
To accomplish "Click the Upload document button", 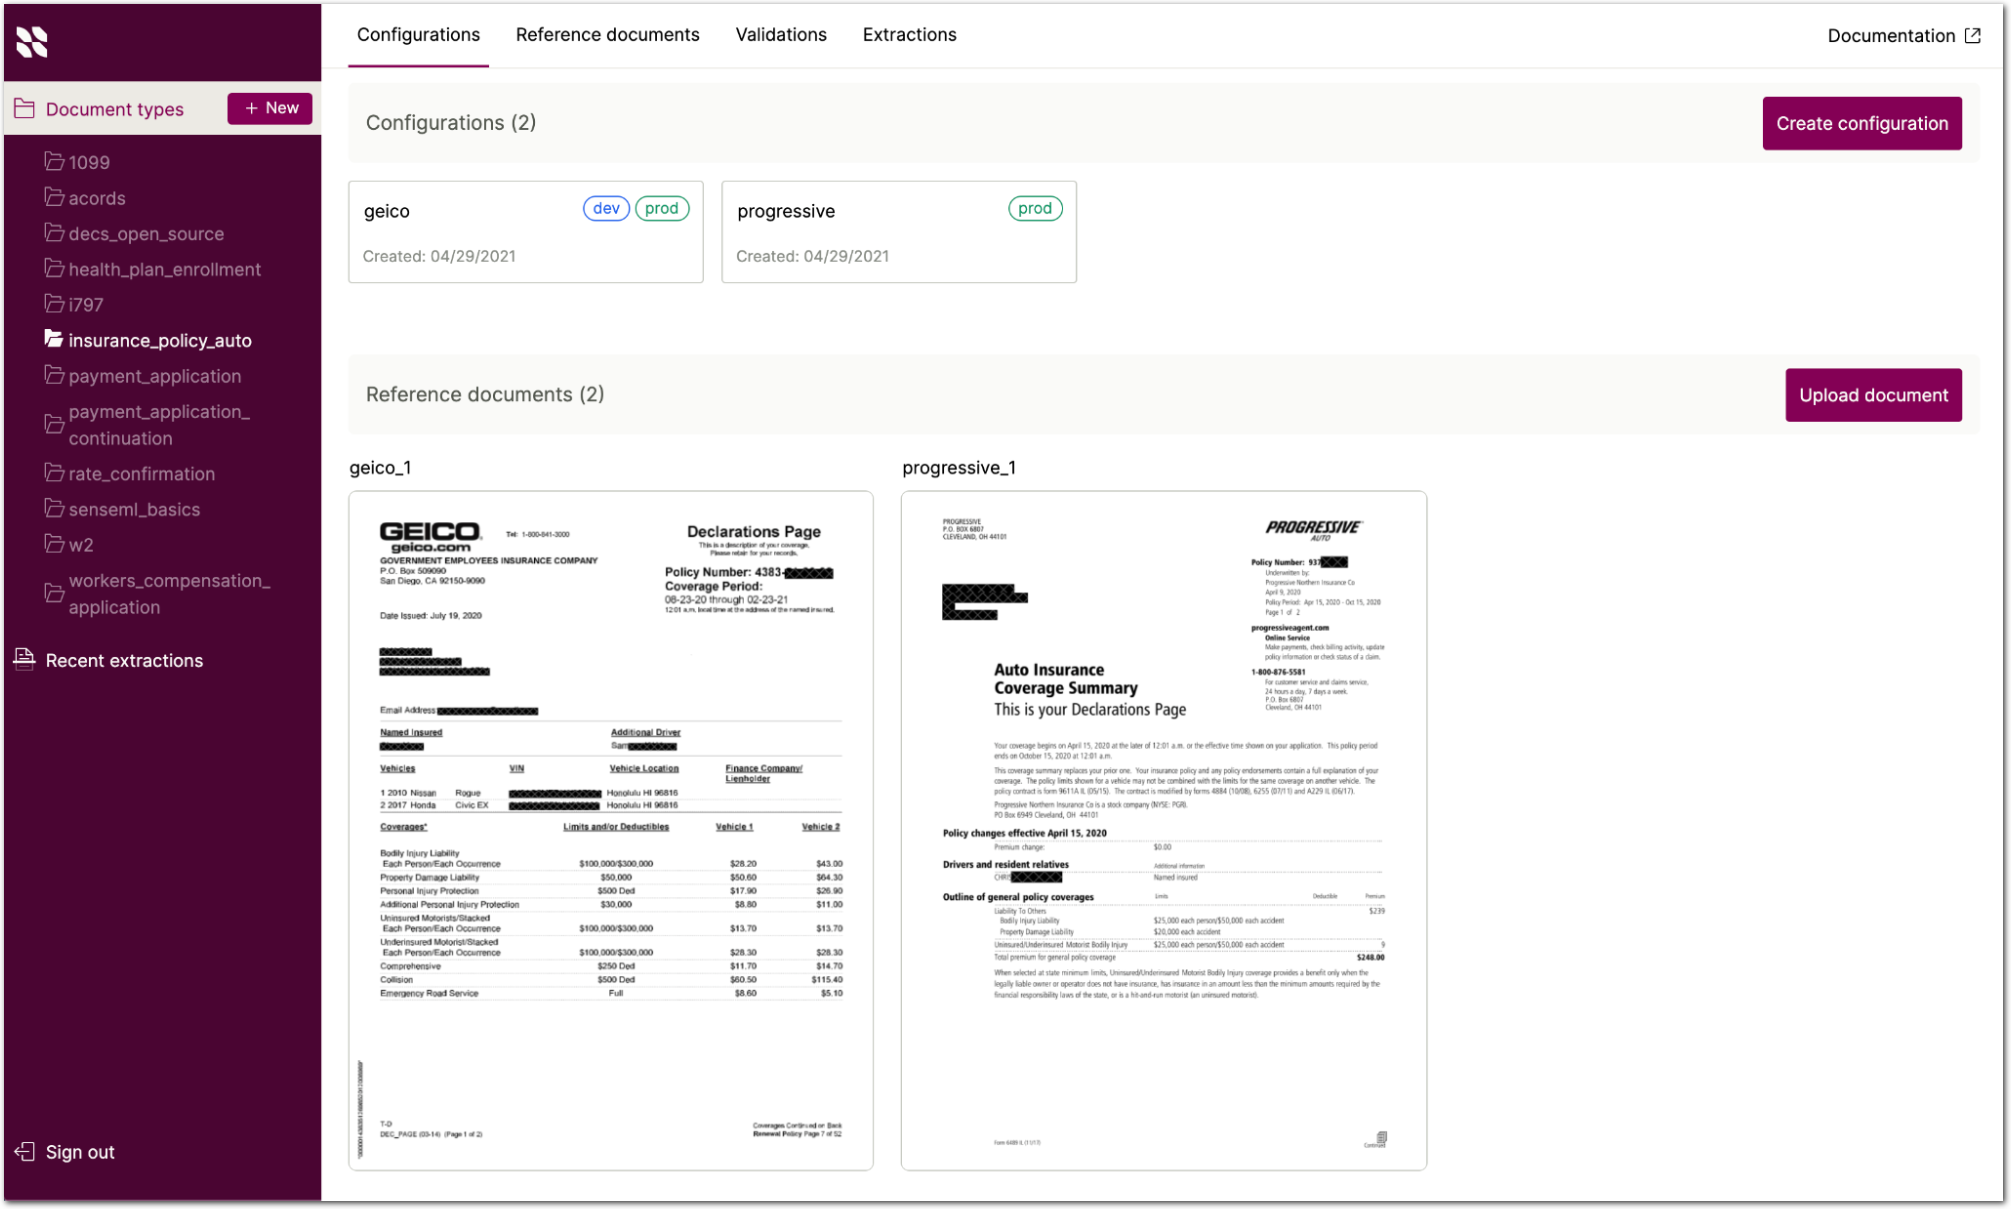I will pyautogui.click(x=1872, y=395).
